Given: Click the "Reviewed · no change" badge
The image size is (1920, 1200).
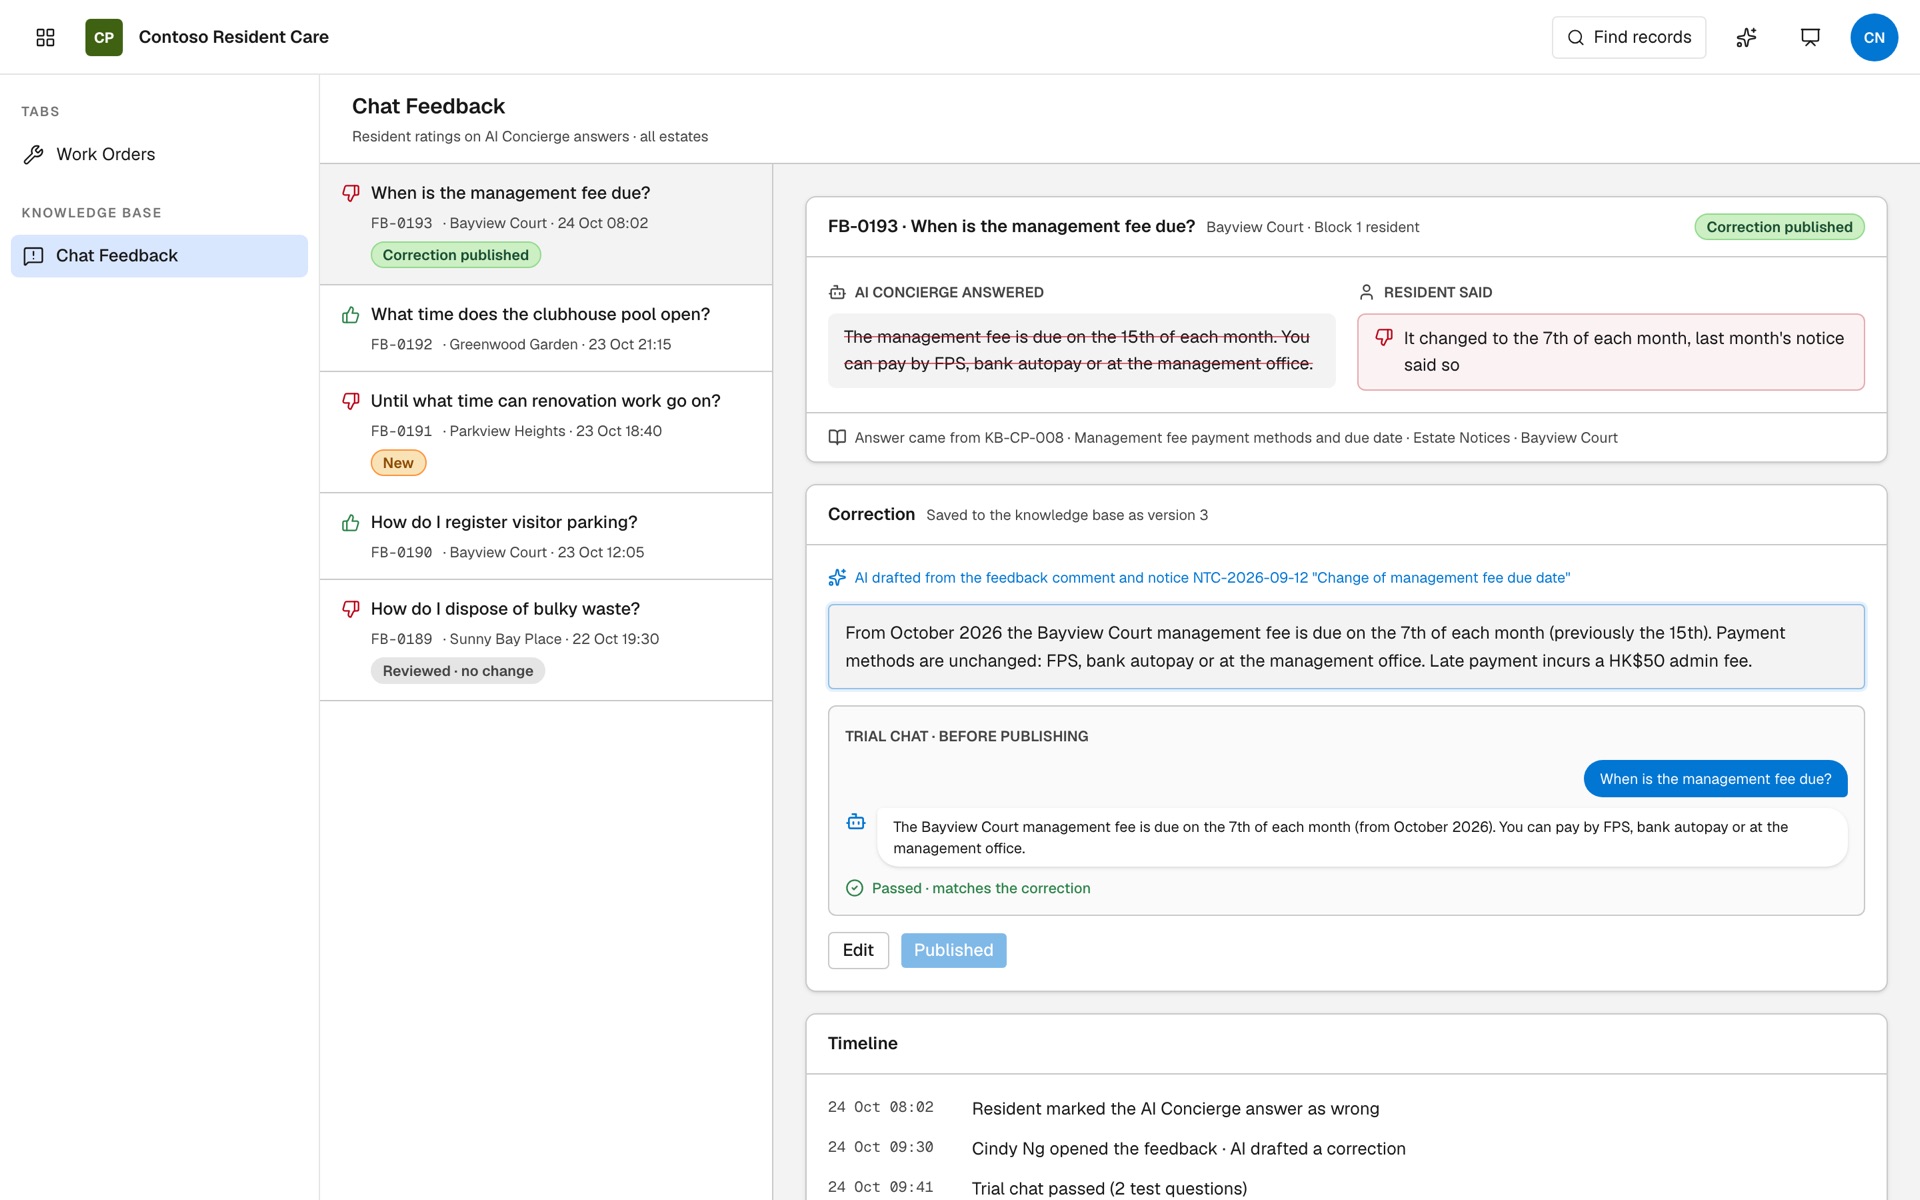Looking at the screenshot, I should [458, 671].
